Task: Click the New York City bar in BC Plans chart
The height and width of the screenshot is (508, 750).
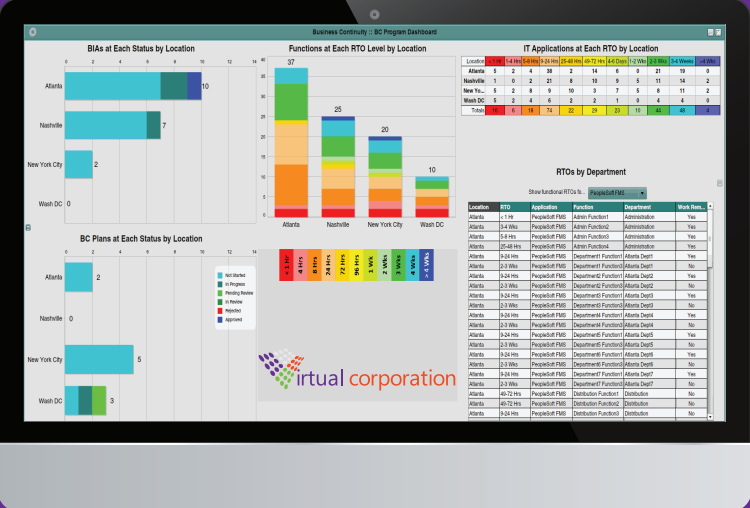Action: coord(99,359)
